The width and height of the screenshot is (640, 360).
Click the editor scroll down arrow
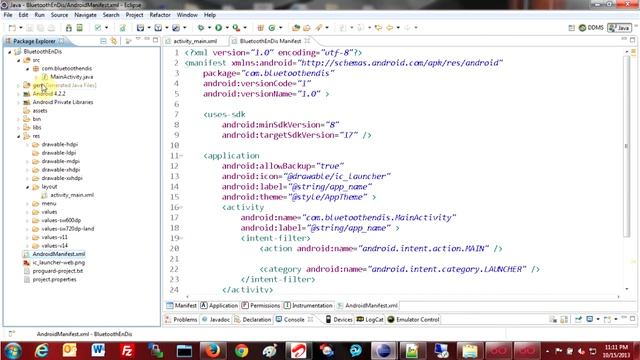tap(626, 289)
